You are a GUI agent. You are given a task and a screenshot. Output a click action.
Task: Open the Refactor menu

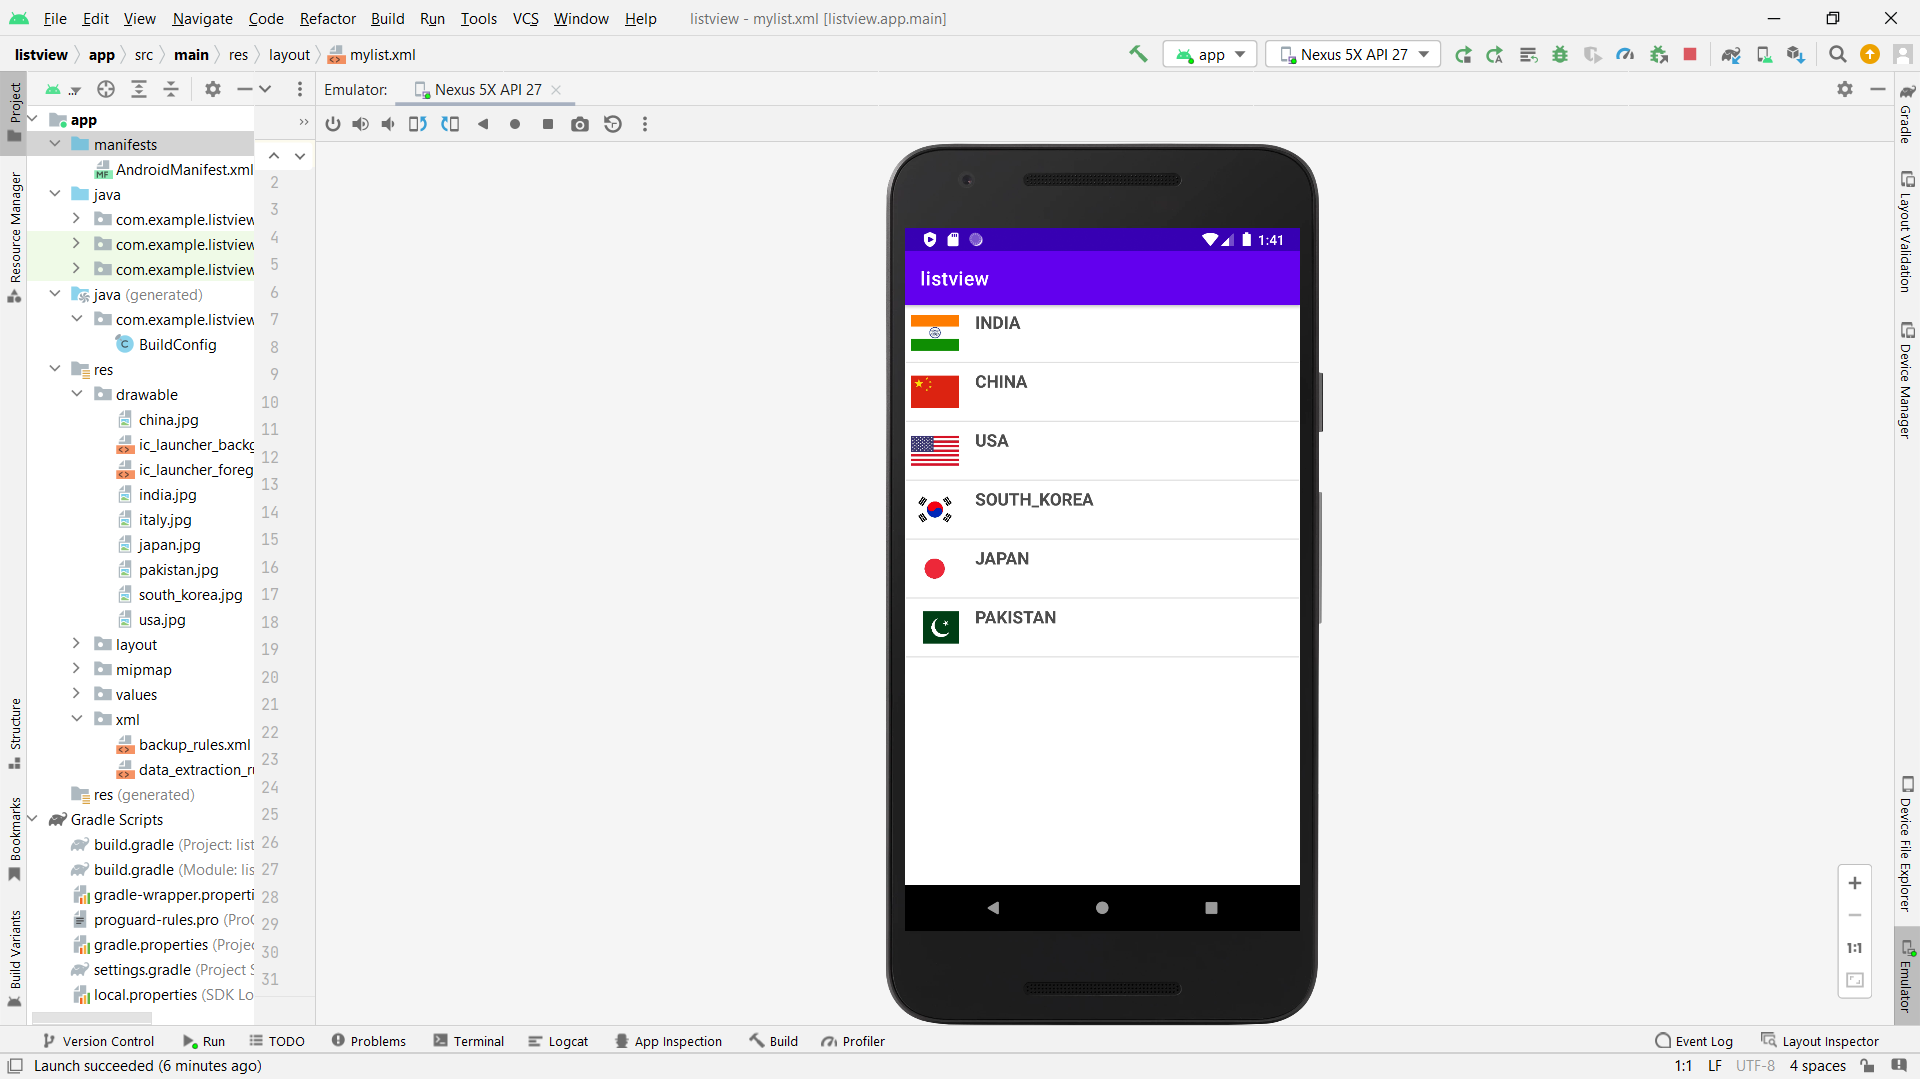(x=327, y=18)
